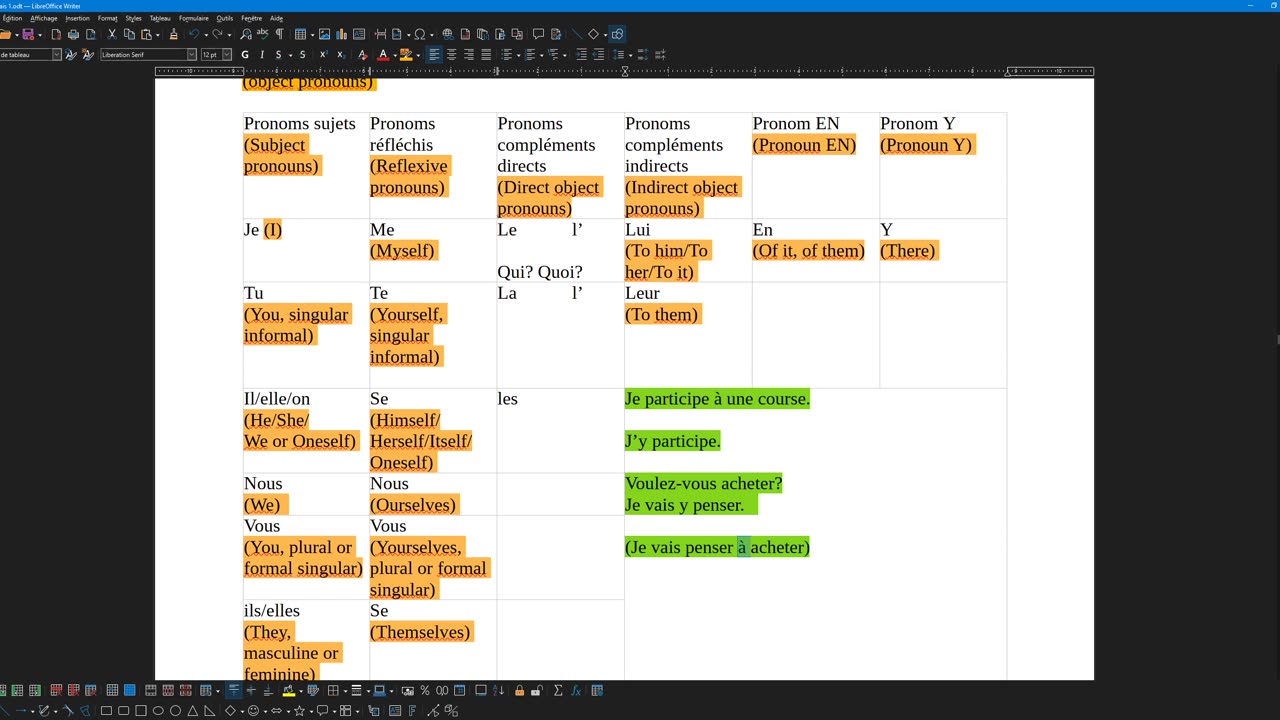
Task: Click the Cut scissors icon
Action: click(111, 35)
